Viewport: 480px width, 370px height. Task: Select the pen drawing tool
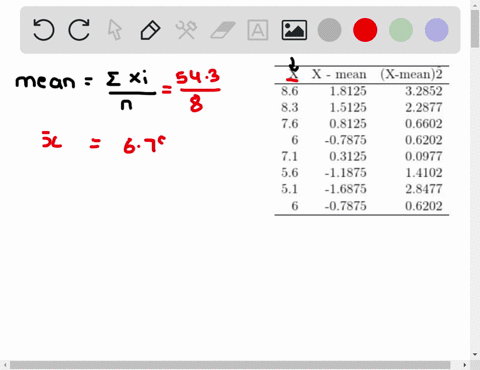click(150, 30)
